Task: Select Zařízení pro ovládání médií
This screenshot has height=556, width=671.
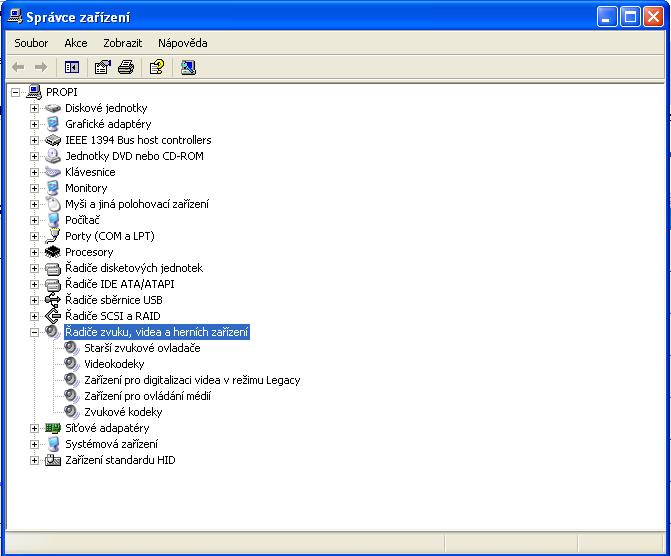Action: click(147, 396)
